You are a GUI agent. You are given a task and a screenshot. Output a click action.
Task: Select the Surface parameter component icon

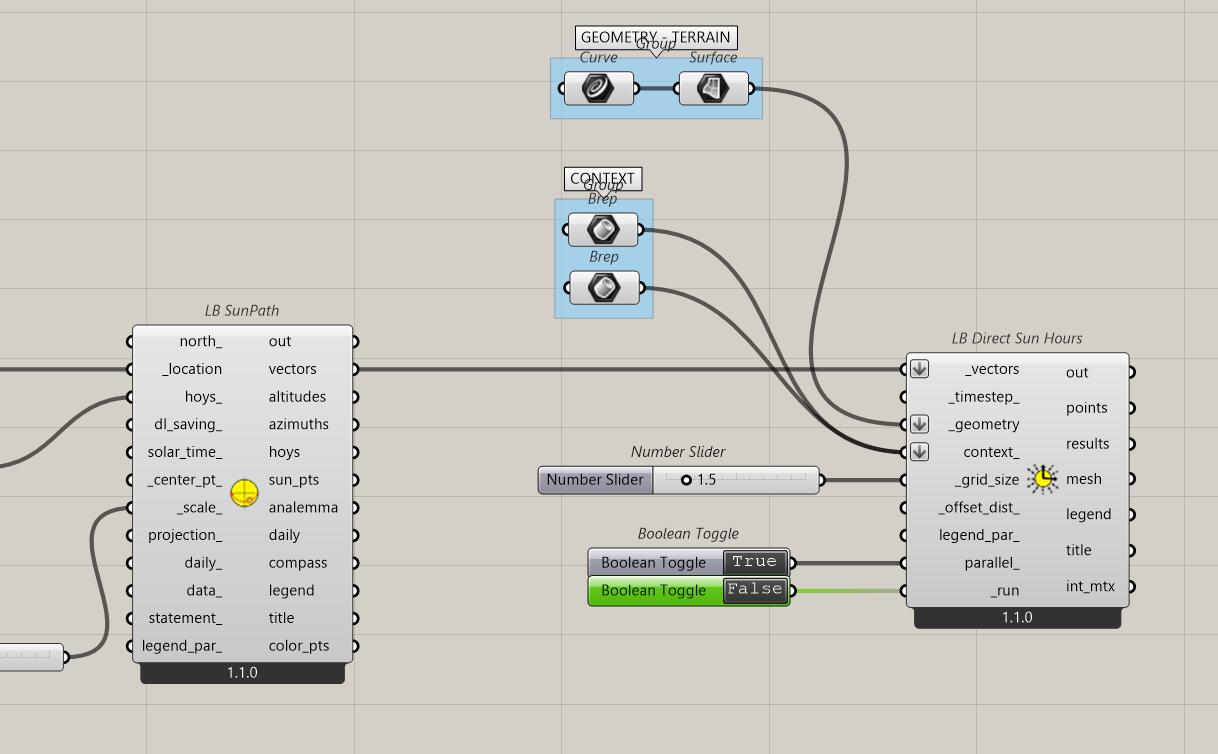tap(713, 89)
